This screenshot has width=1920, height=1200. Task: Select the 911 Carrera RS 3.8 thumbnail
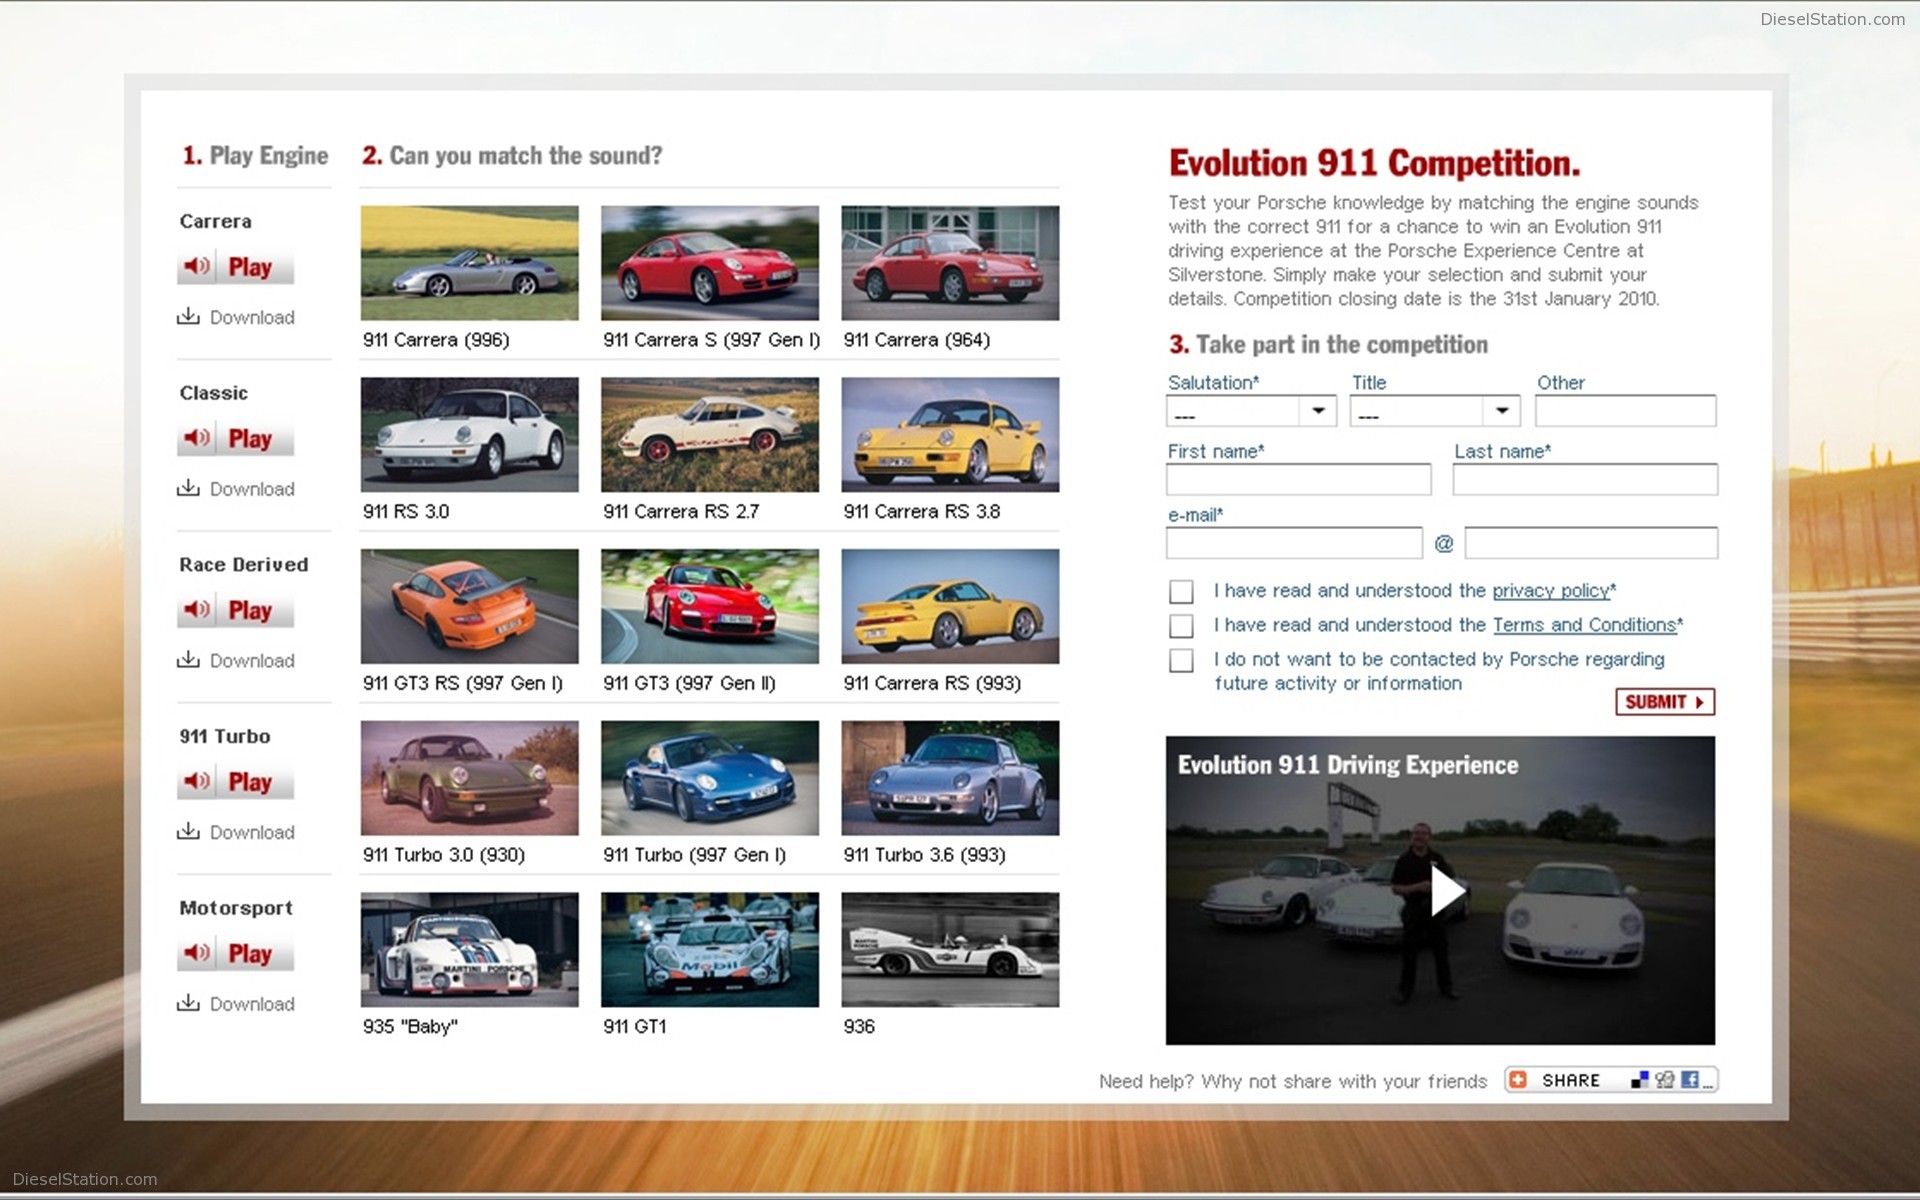point(950,435)
